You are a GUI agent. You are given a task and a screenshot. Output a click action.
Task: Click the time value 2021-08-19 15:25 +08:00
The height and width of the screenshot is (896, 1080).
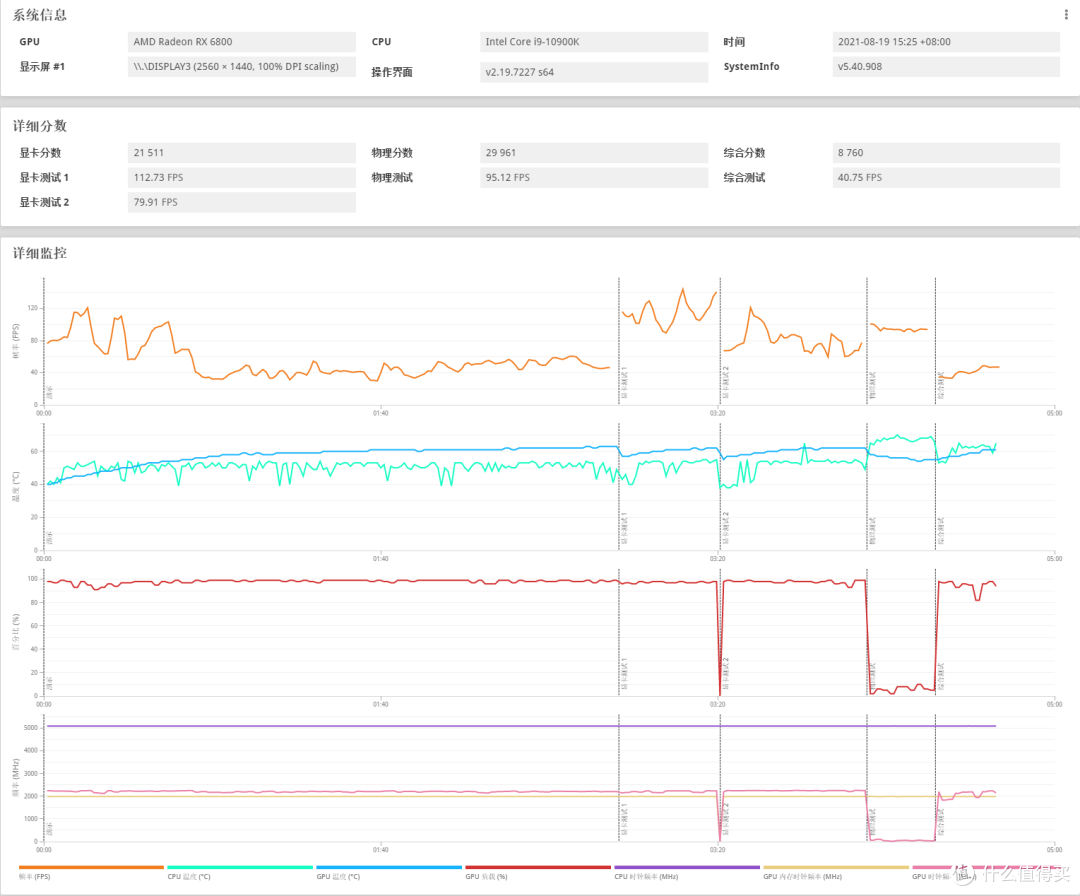(x=946, y=42)
